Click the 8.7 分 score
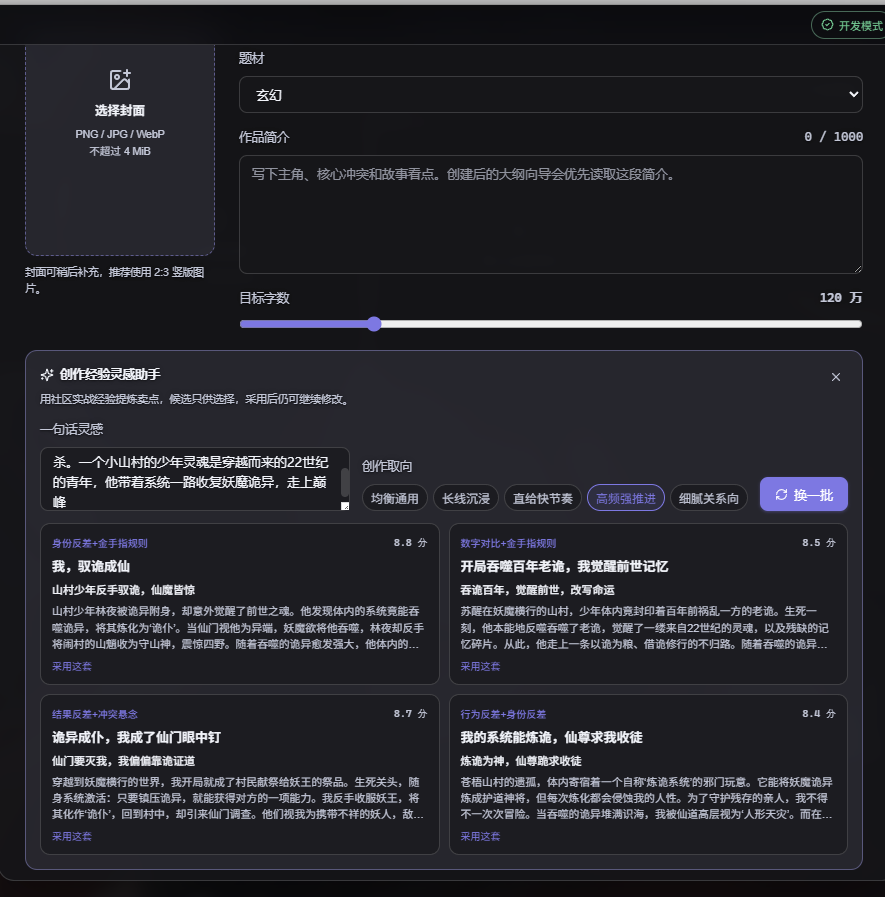The image size is (885, 897). point(410,714)
